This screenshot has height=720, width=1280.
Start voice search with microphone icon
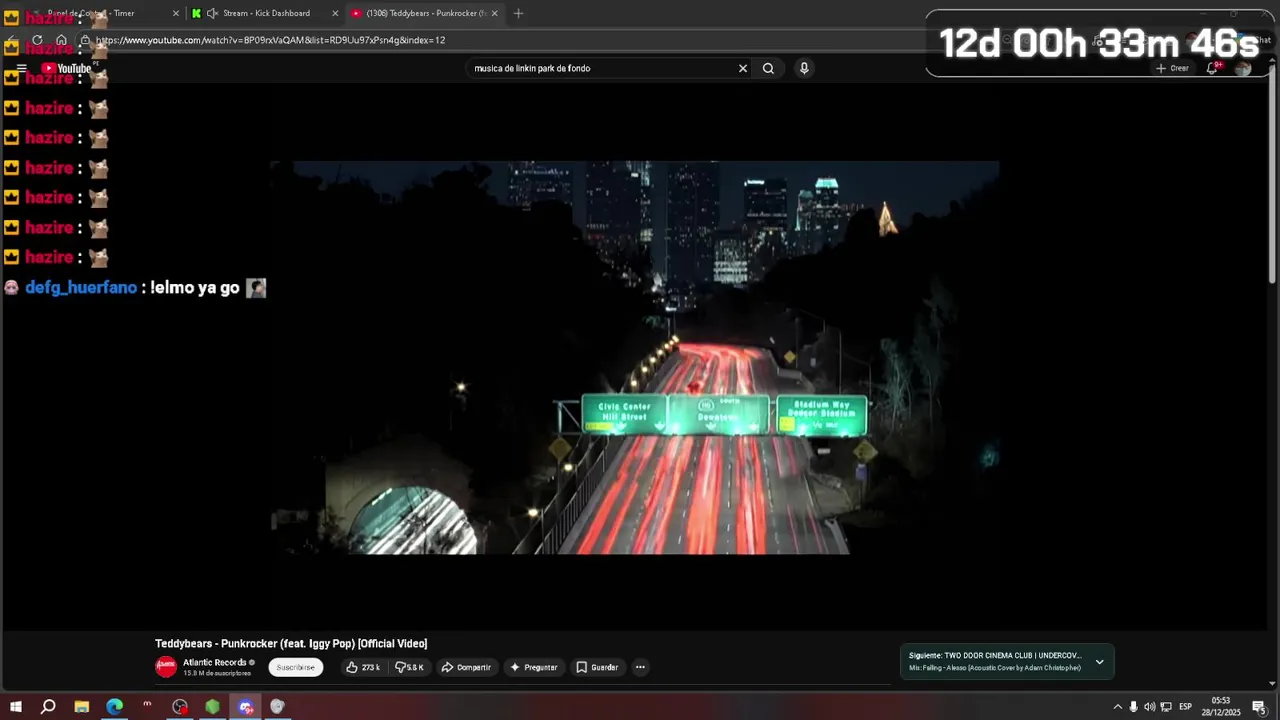[804, 68]
